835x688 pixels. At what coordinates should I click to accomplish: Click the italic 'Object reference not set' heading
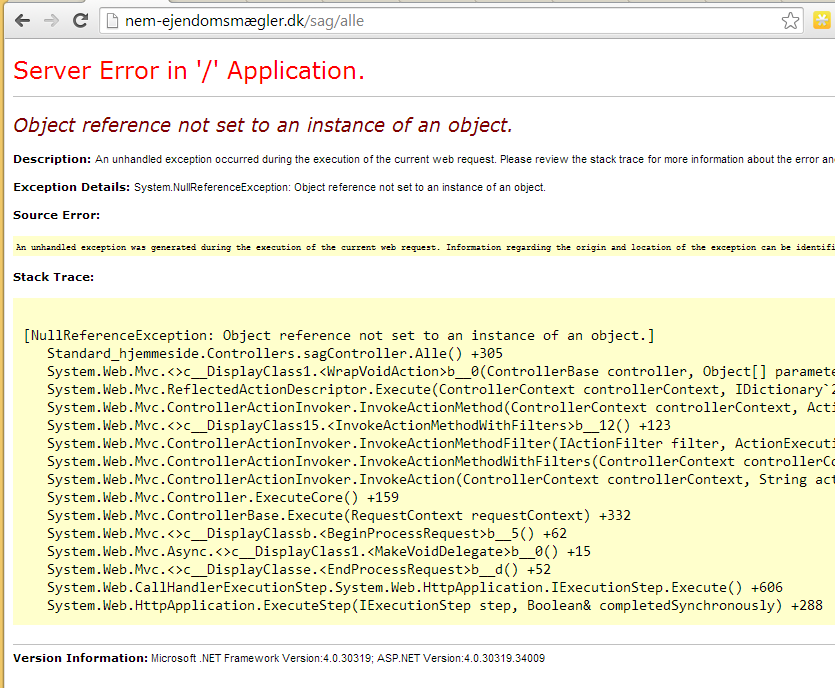pos(262,125)
